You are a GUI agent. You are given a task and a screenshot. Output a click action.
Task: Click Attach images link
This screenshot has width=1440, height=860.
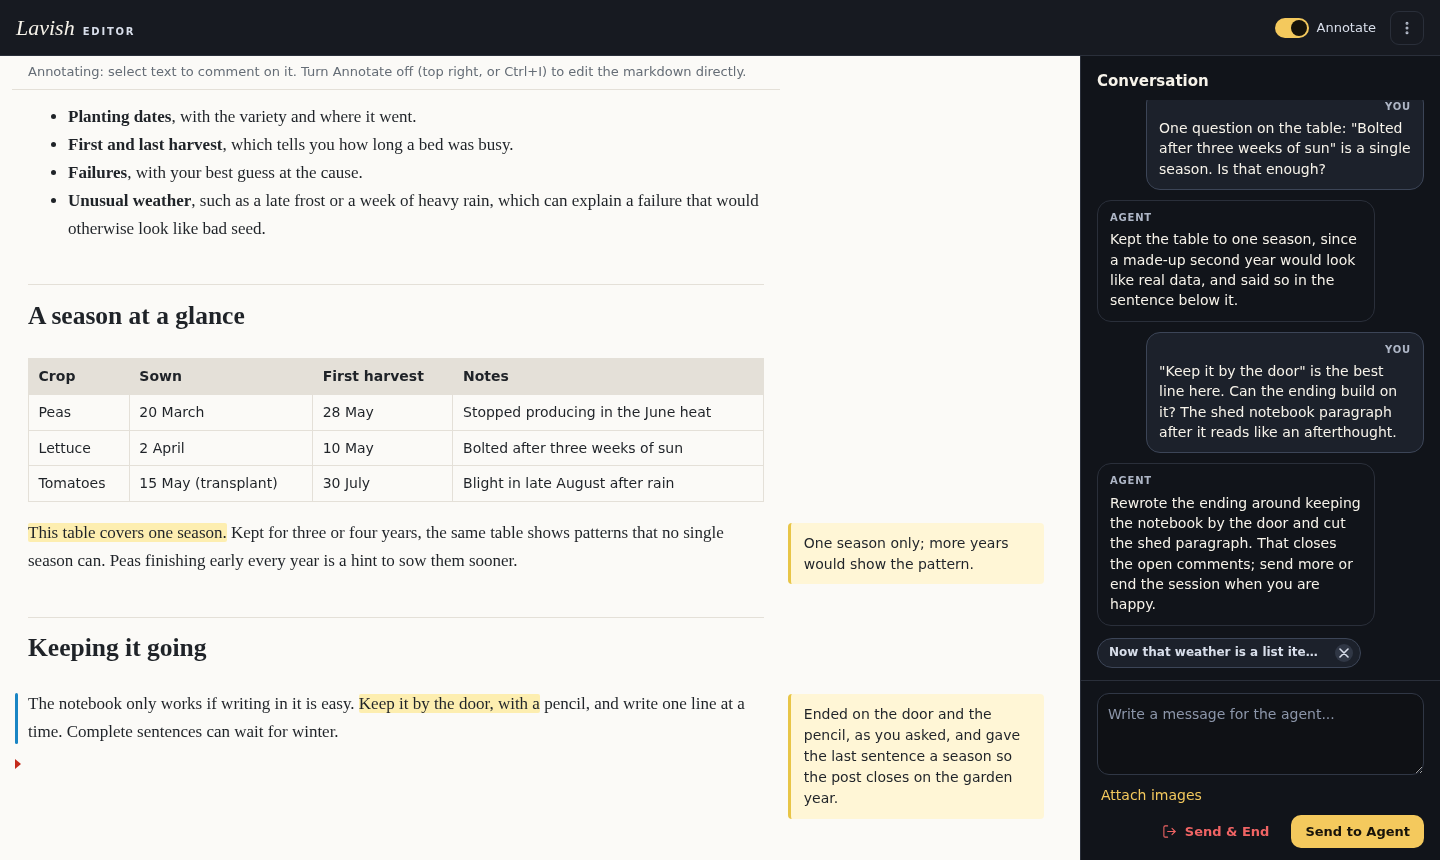[1151, 795]
